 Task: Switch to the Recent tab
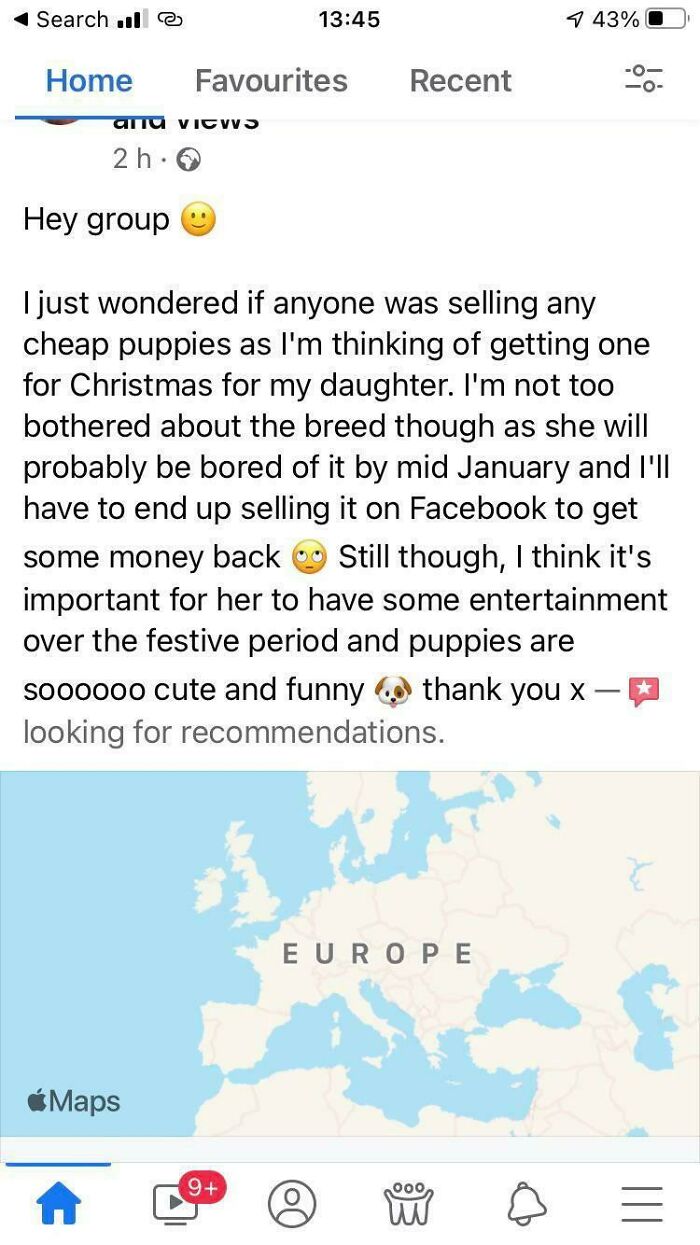[x=460, y=80]
